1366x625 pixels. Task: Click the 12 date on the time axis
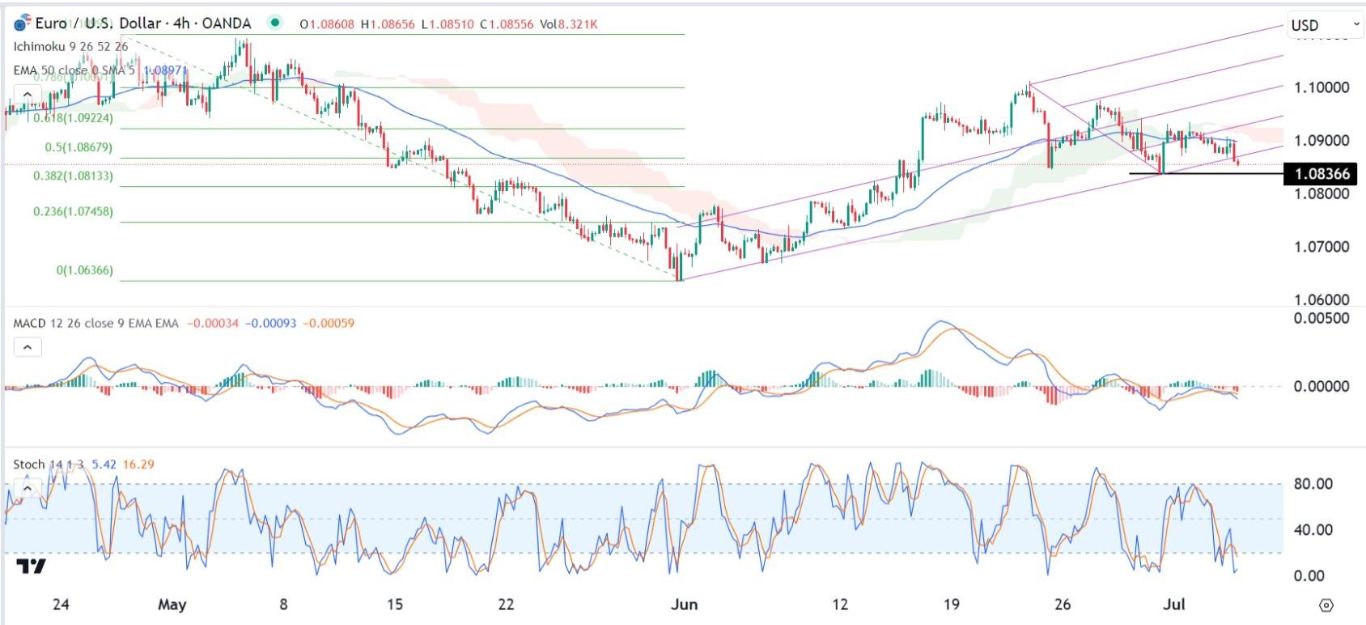[x=839, y=604]
